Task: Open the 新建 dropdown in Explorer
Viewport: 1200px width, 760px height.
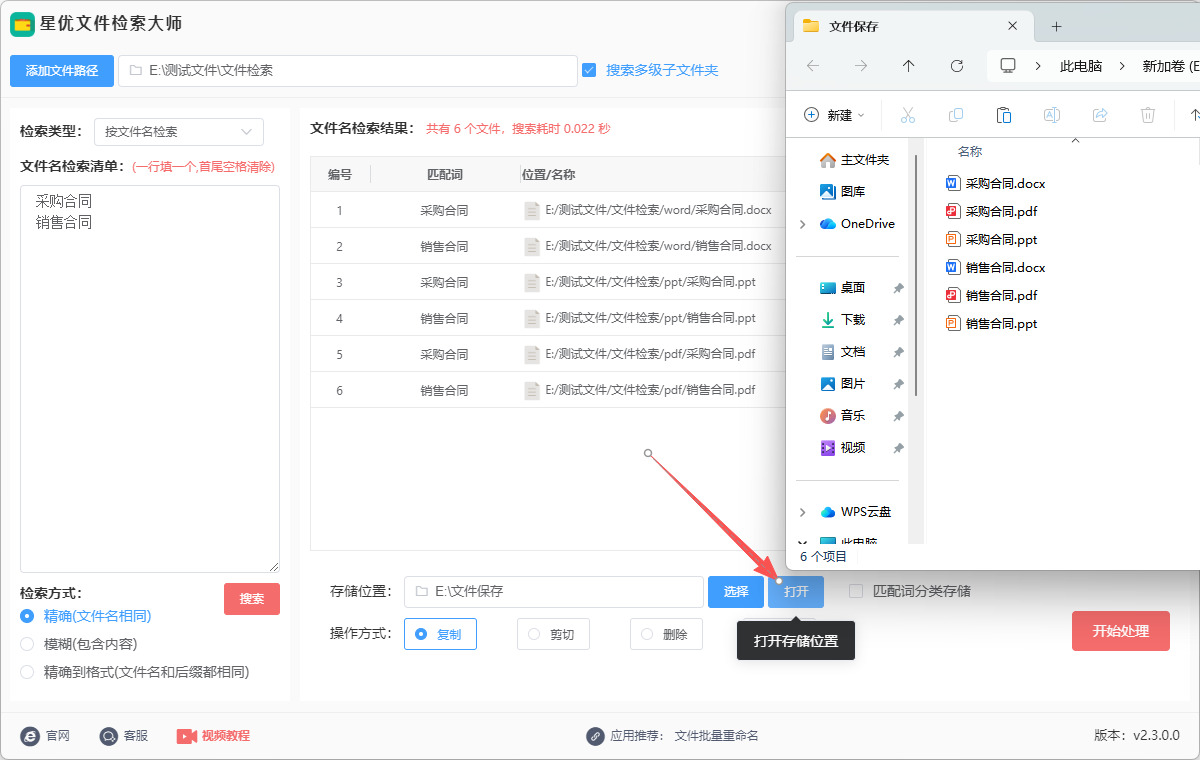Action: point(835,115)
